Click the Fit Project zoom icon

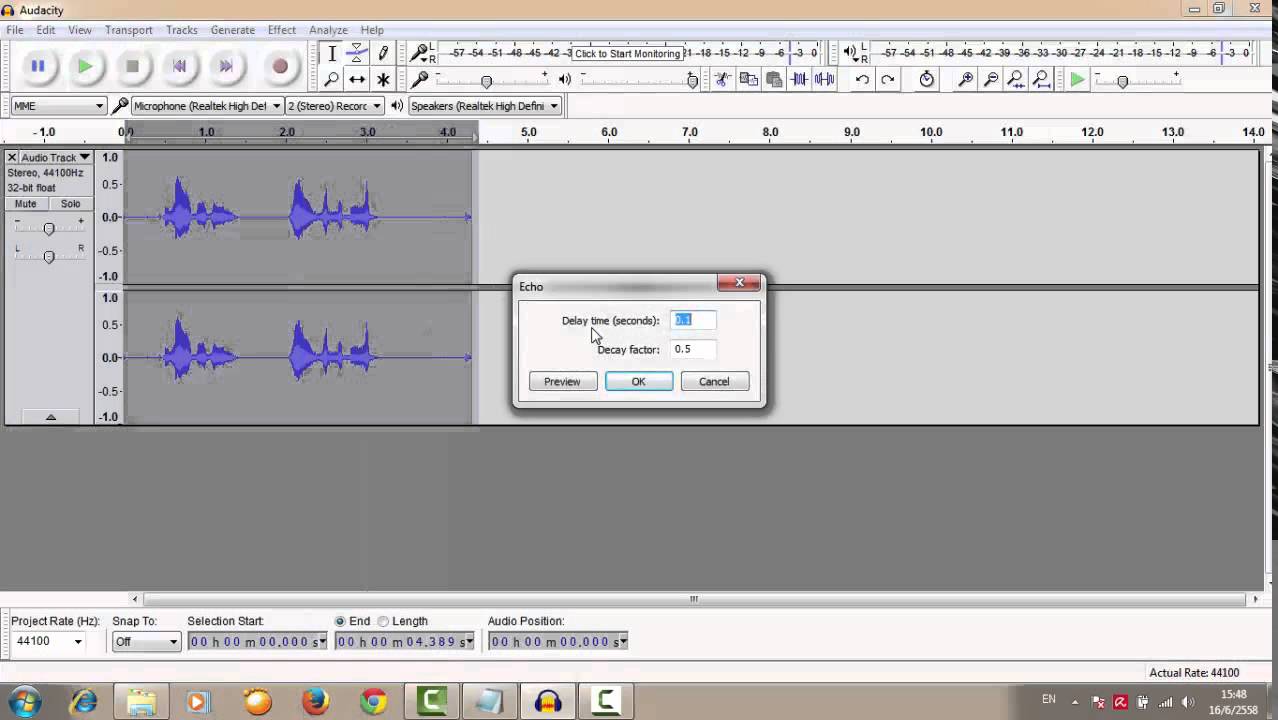pyautogui.click(x=1042, y=80)
